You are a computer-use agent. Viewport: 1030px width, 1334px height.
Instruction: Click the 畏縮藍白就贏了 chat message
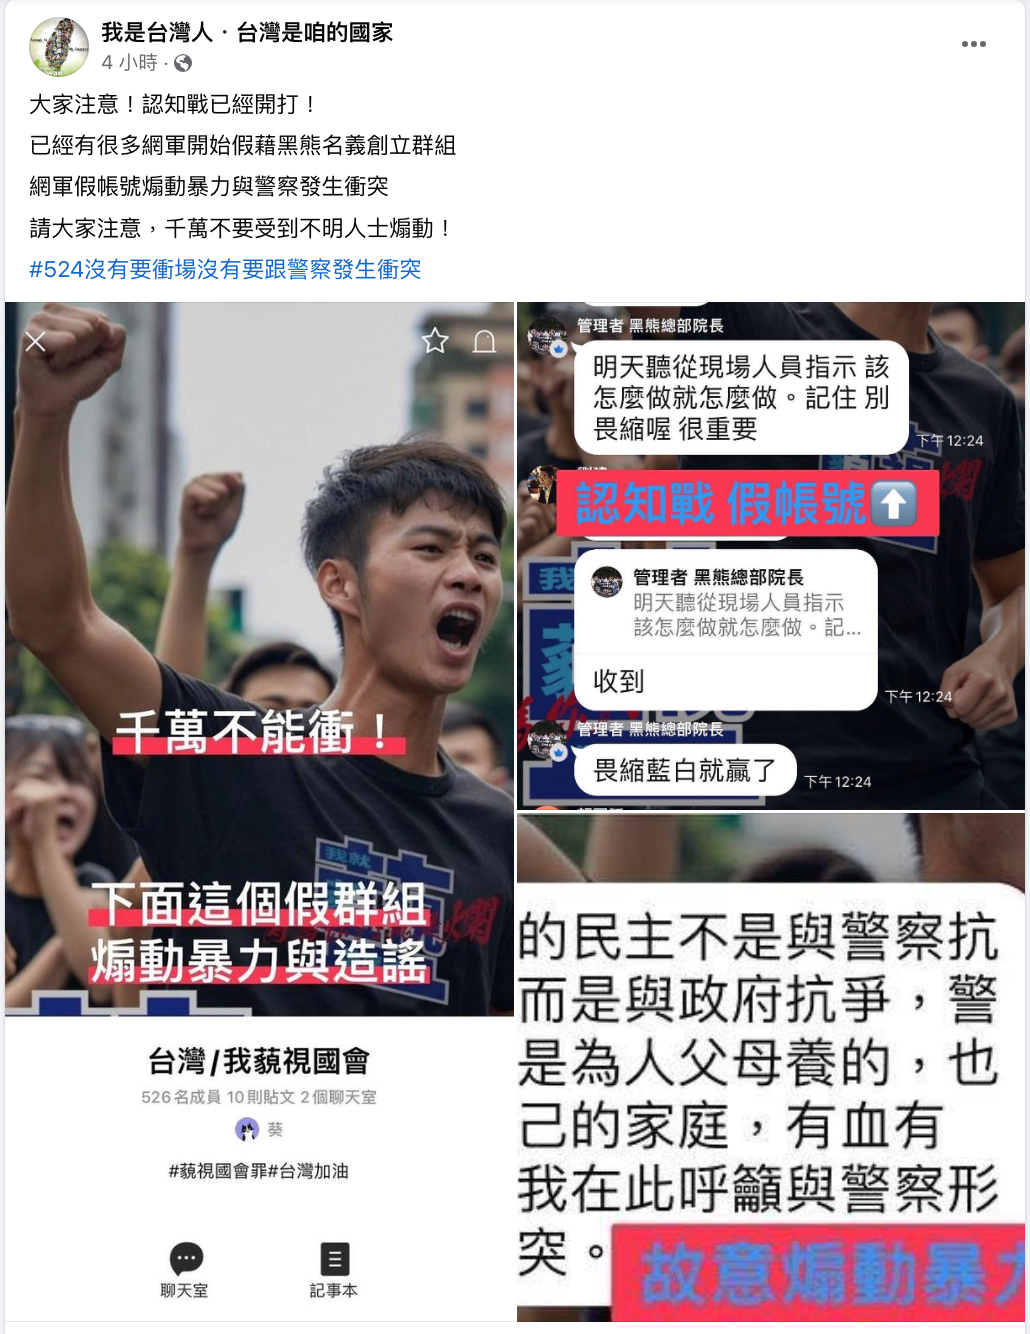click(x=685, y=770)
